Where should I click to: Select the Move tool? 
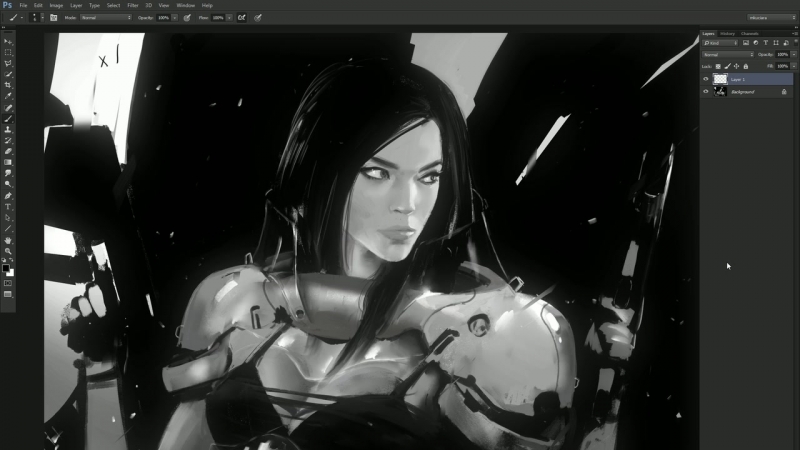8,42
